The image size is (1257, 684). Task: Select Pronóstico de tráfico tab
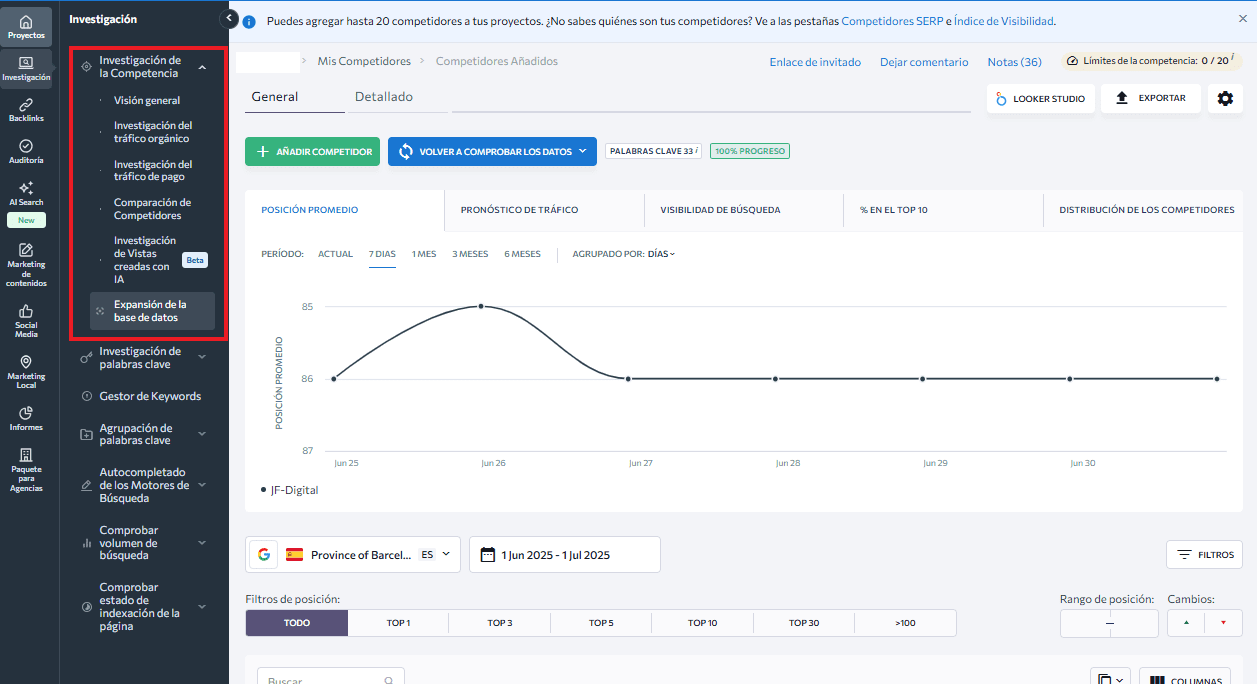544,210
